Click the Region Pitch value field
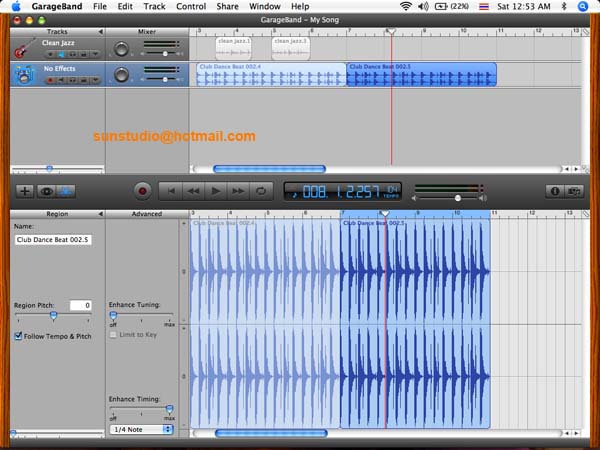The width and height of the screenshot is (600, 450). pyautogui.click(x=80, y=305)
